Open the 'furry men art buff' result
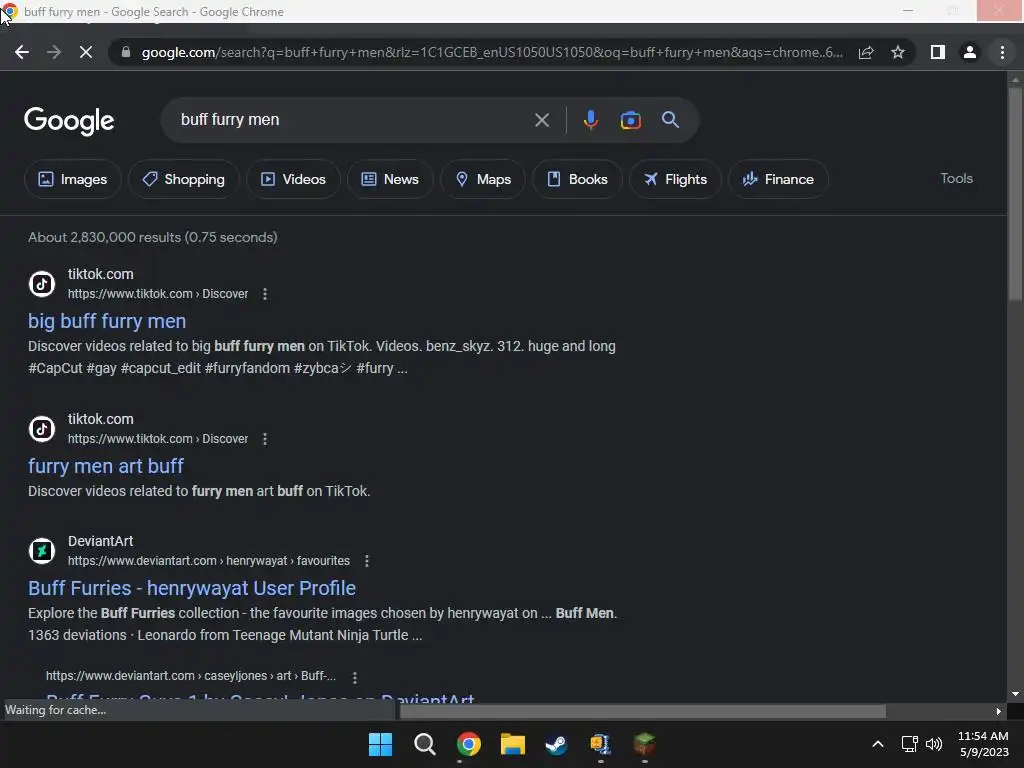The image size is (1024, 768). pos(106,466)
